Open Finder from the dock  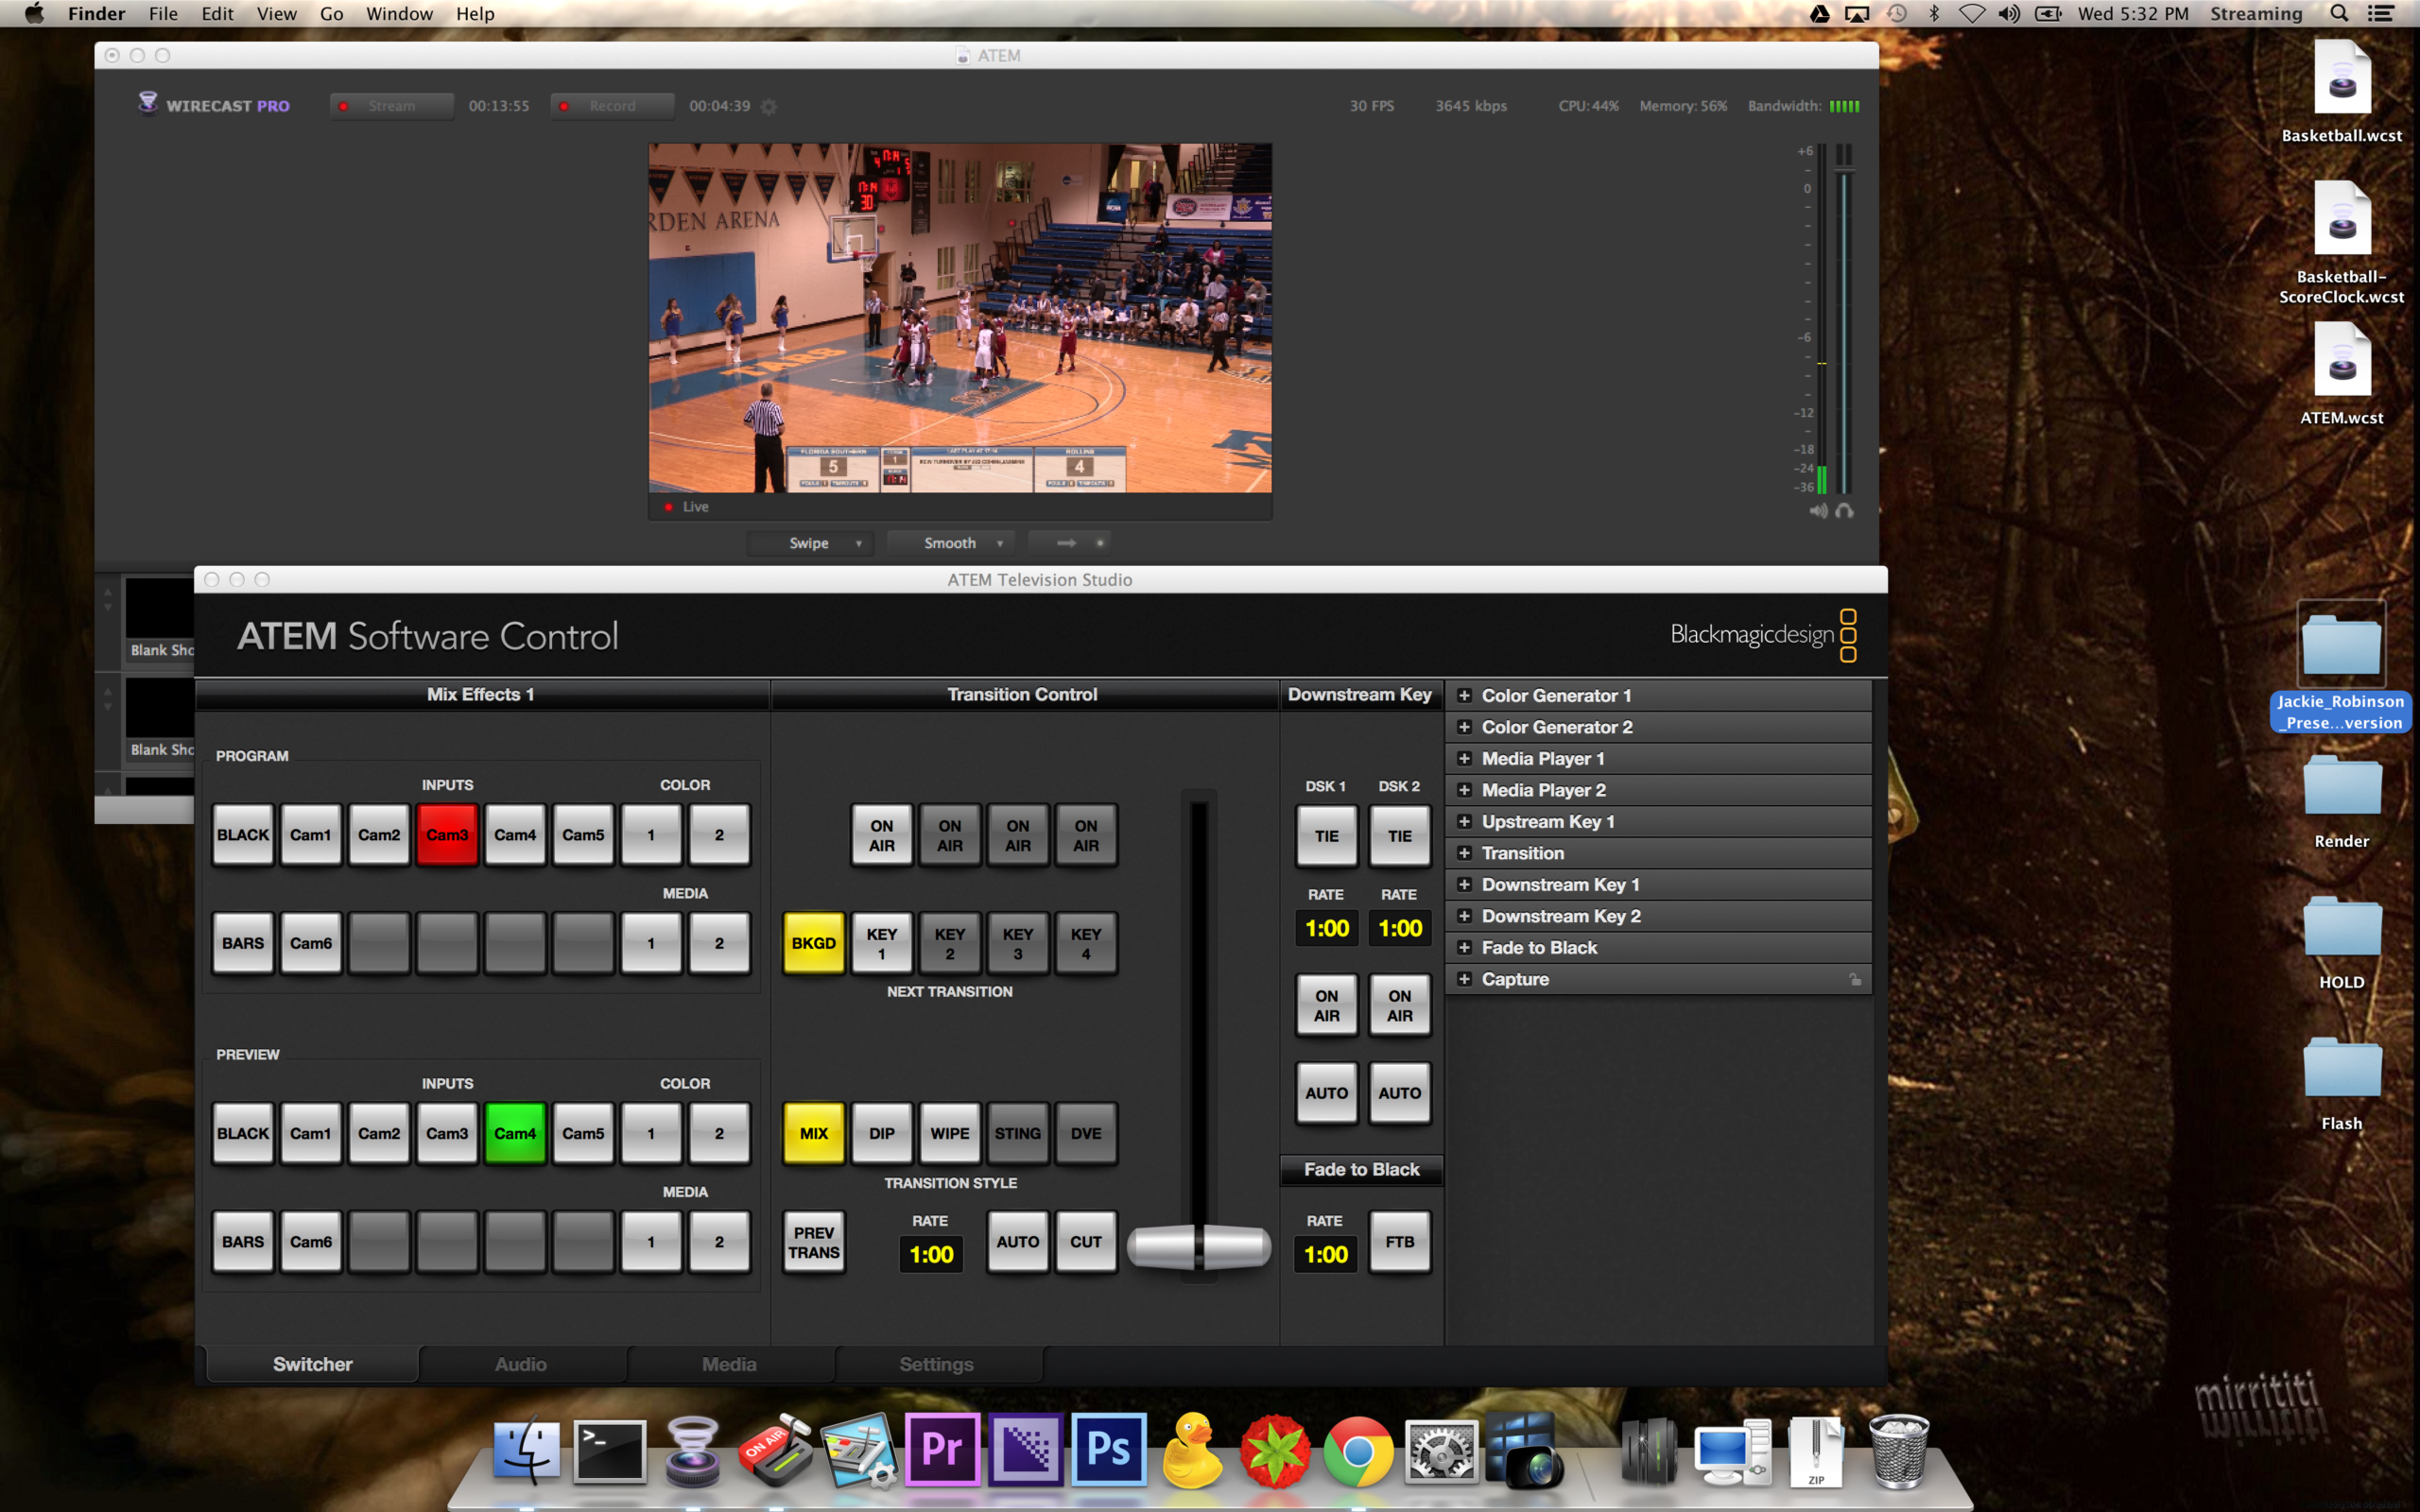click(527, 1449)
